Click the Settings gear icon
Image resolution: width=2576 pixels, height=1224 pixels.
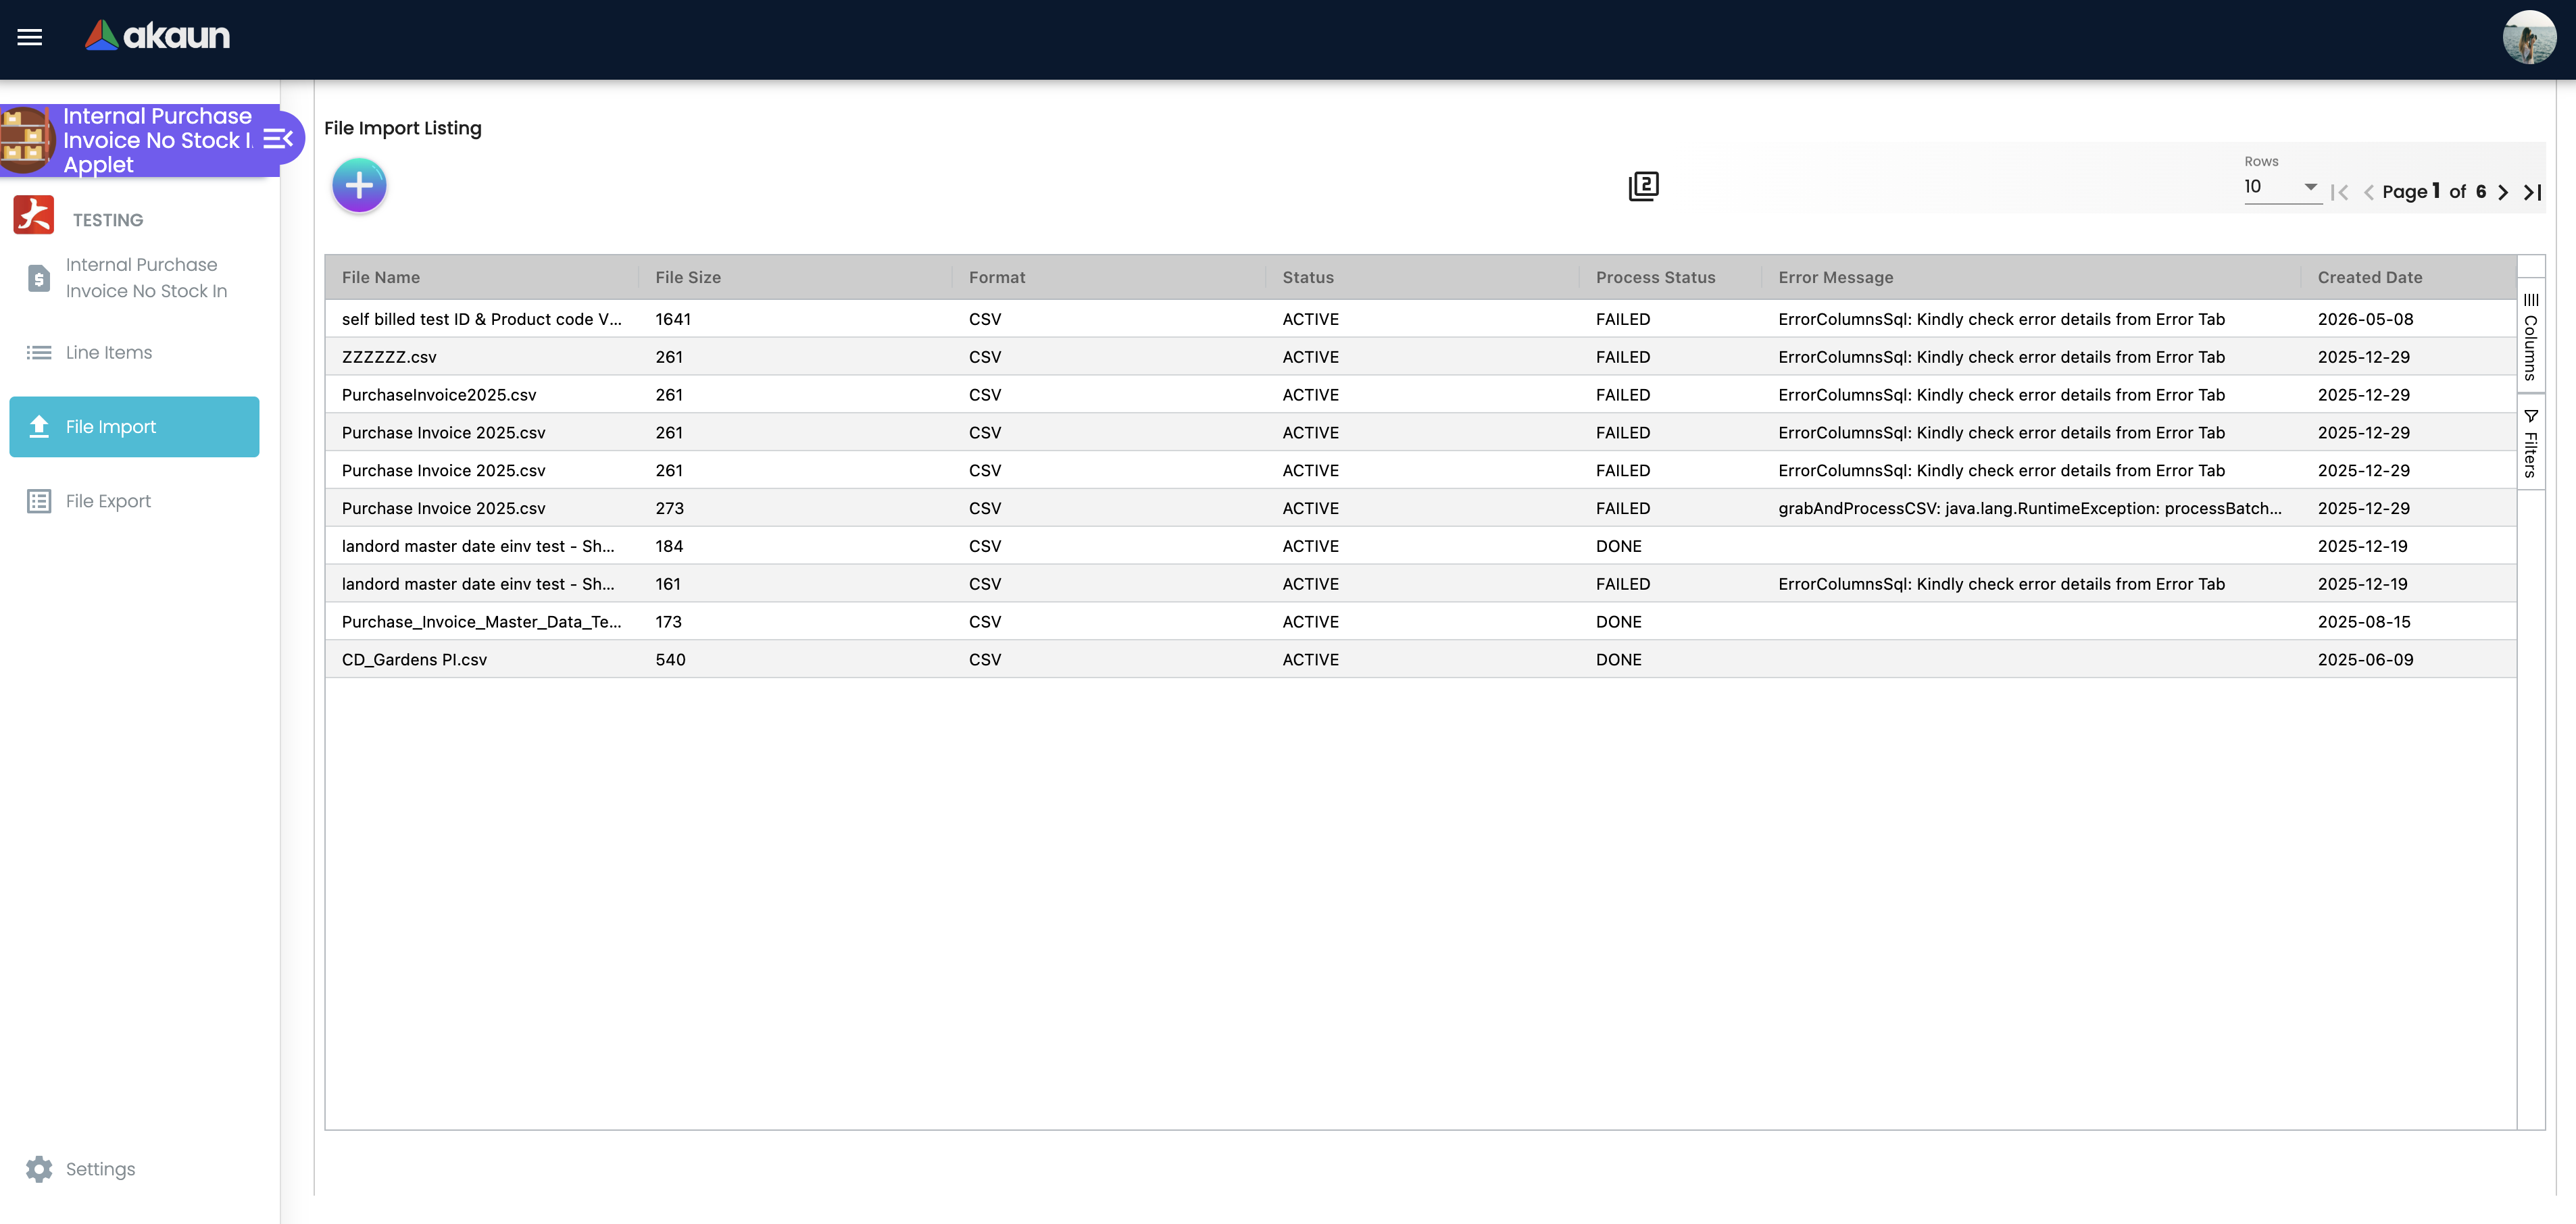click(x=39, y=1169)
